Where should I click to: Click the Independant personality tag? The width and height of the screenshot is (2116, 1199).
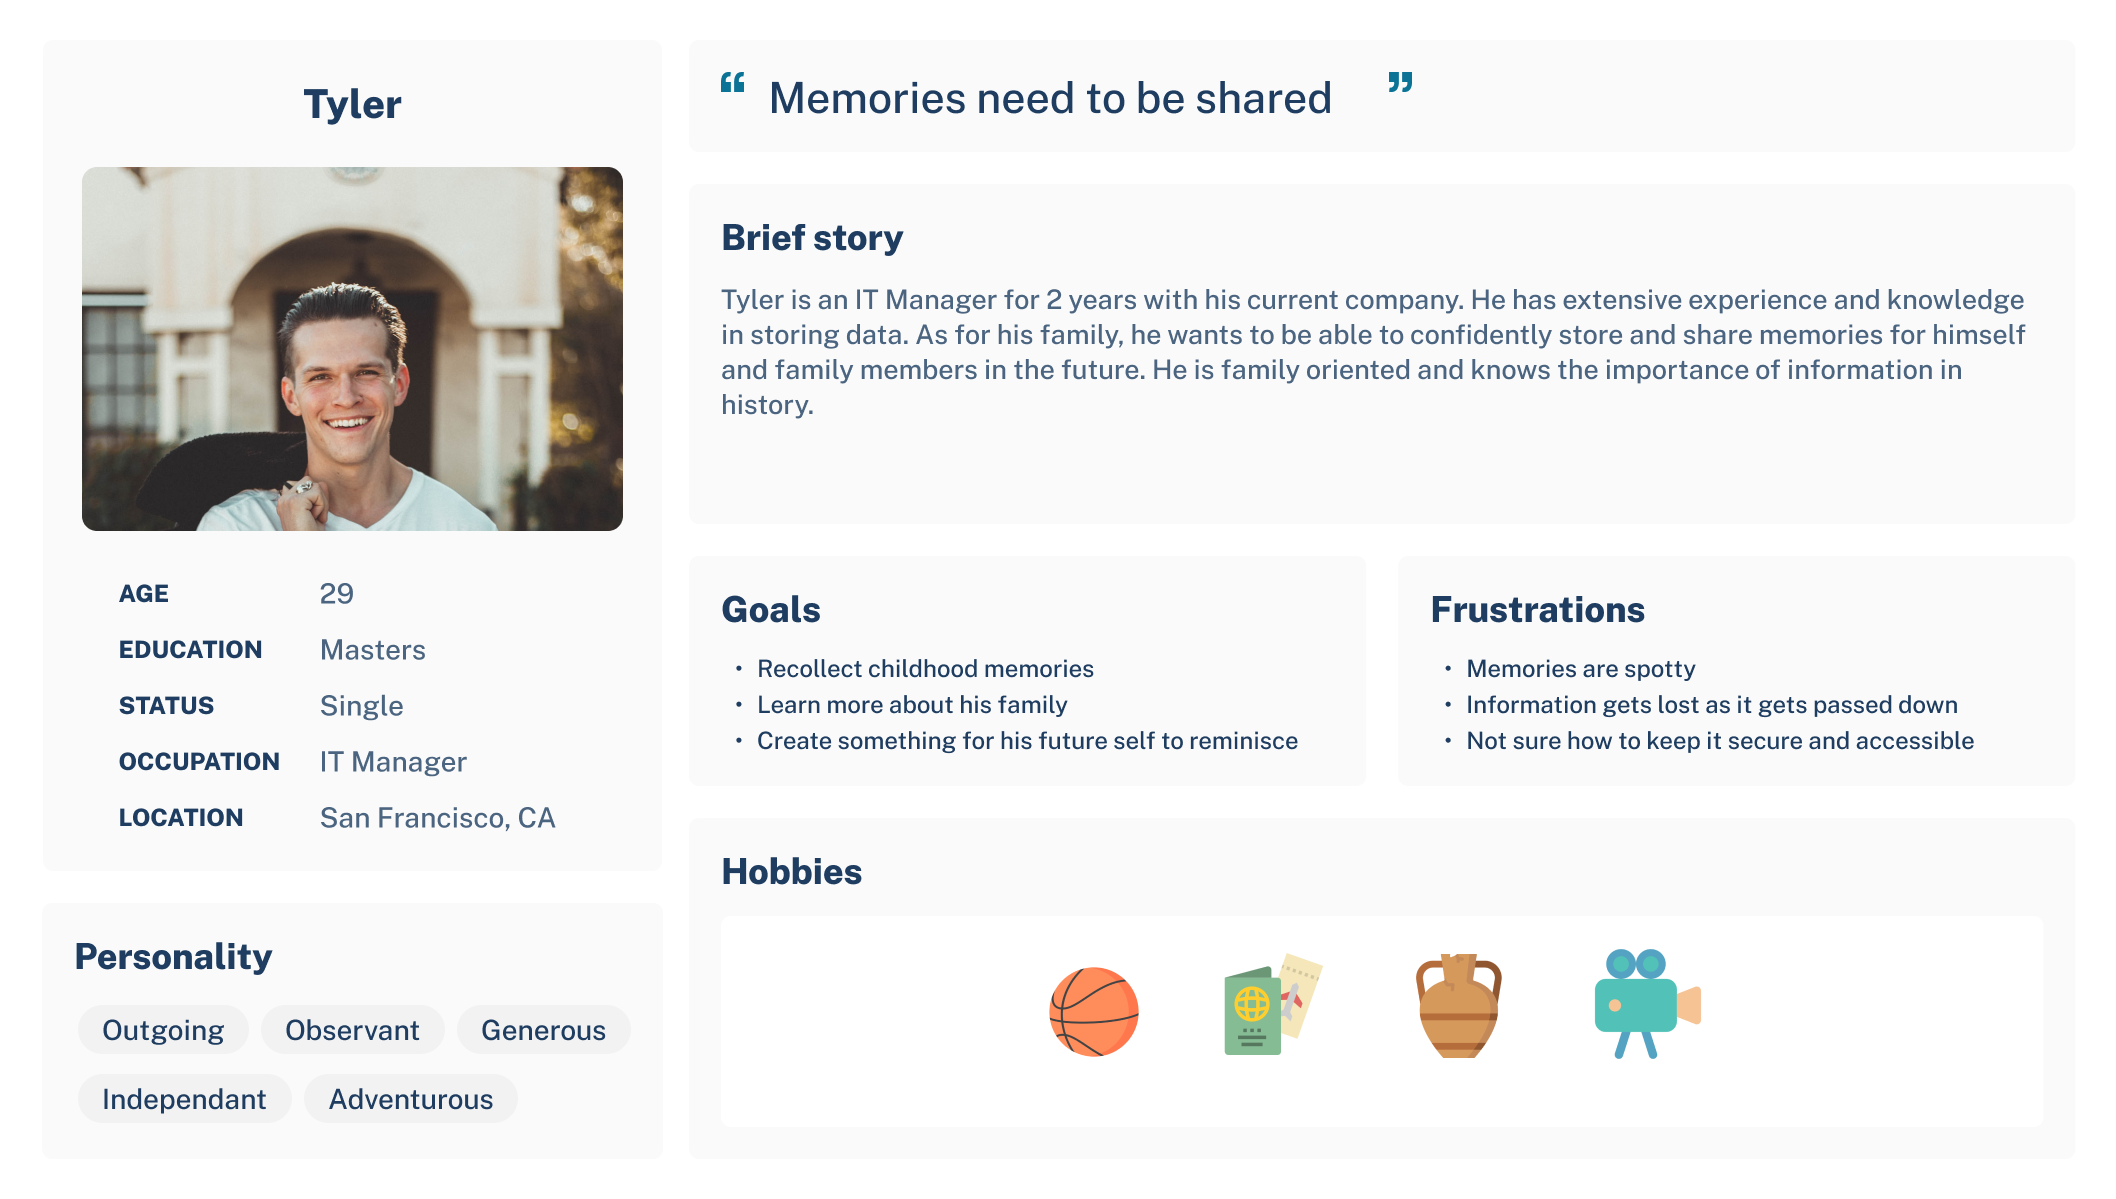tap(184, 1099)
